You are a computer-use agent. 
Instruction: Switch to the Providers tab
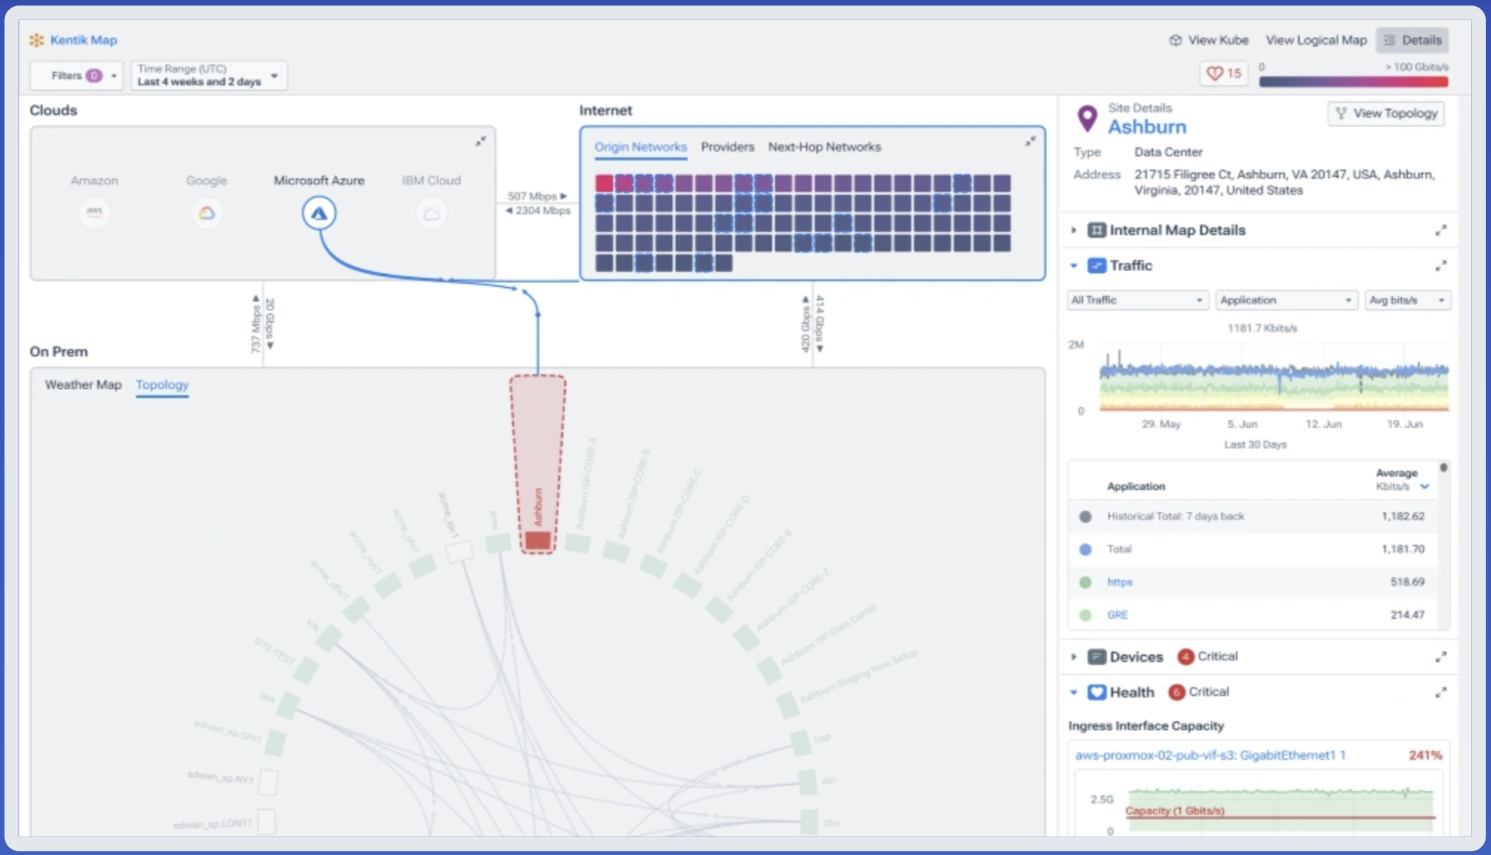click(x=727, y=147)
